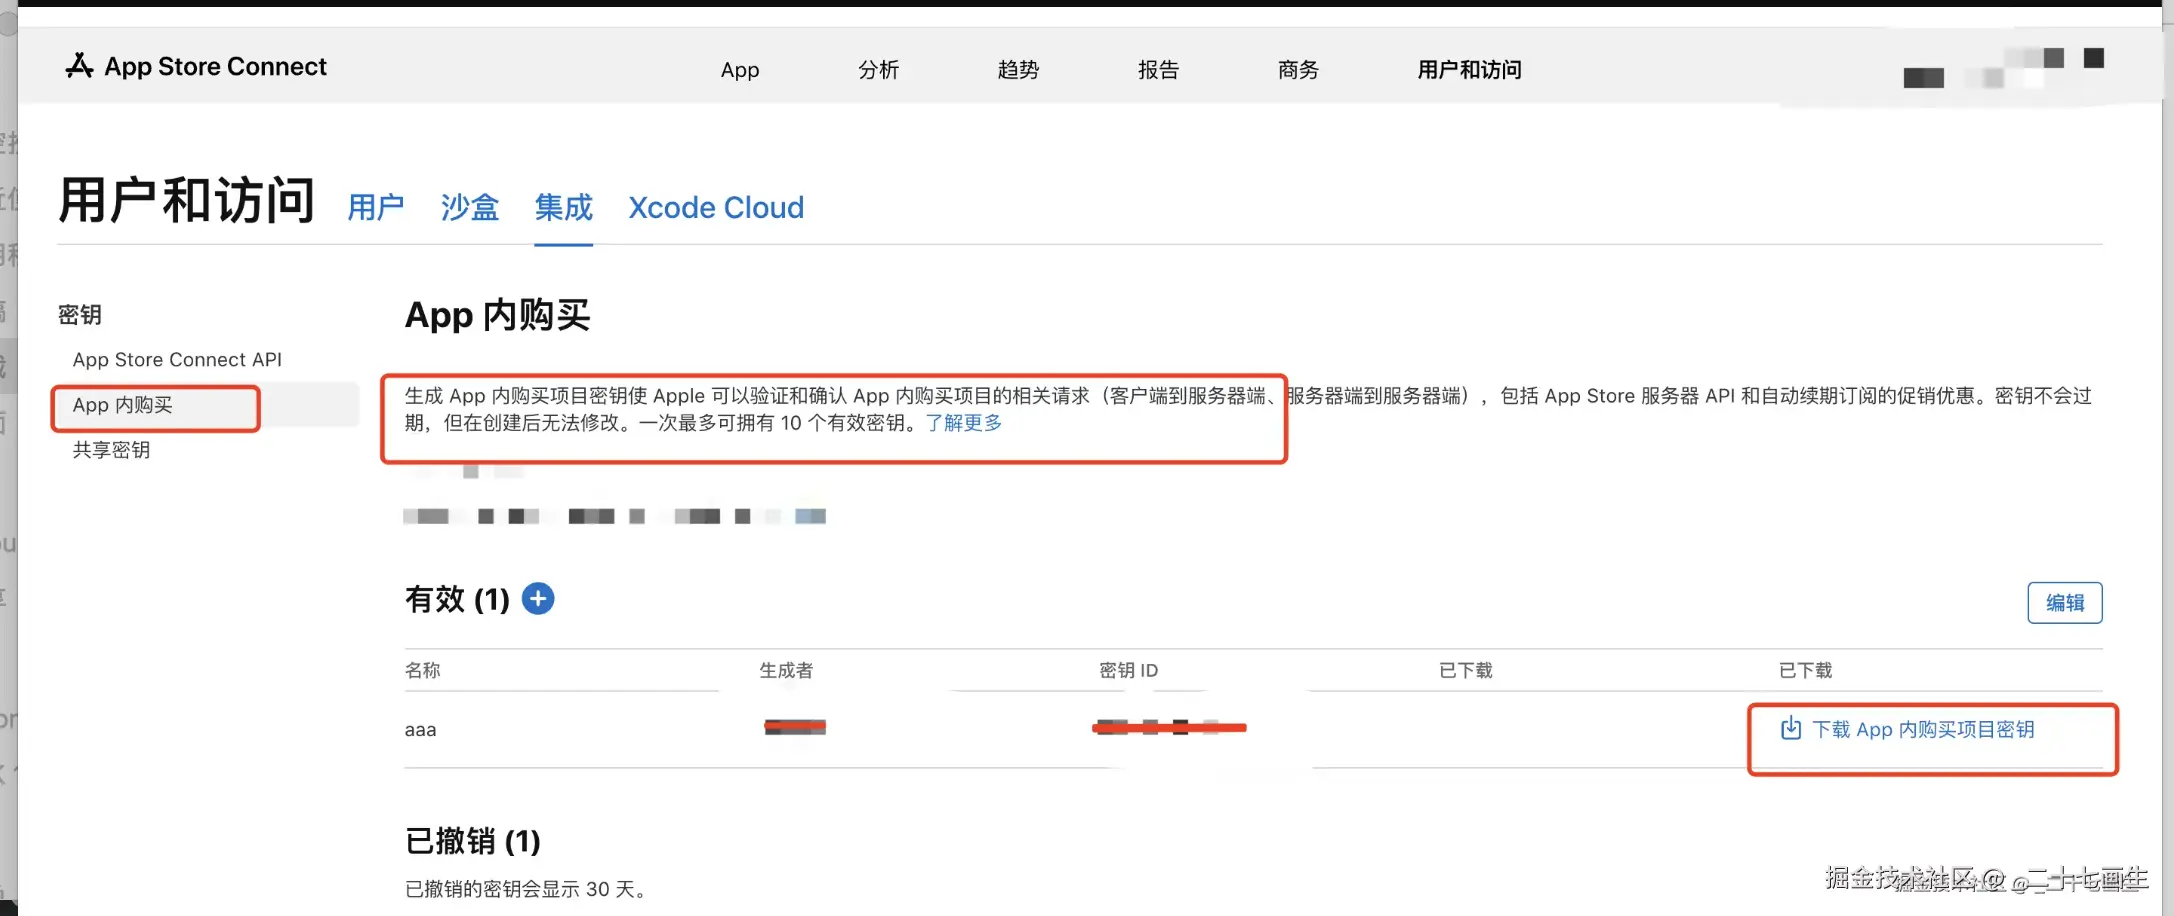This screenshot has width=2174, height=916.
Task: Add a new key with the plus icon
Action: point(538,599)
